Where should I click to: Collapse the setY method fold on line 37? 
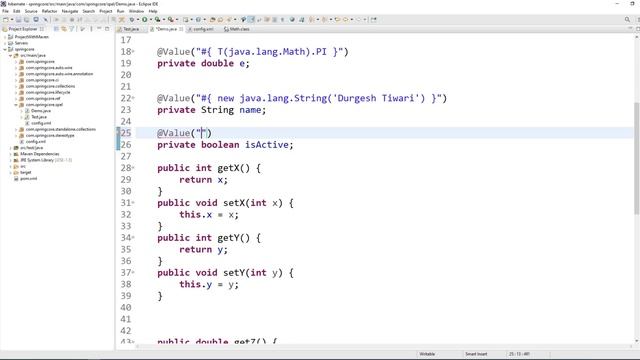[x=133, y=272]
